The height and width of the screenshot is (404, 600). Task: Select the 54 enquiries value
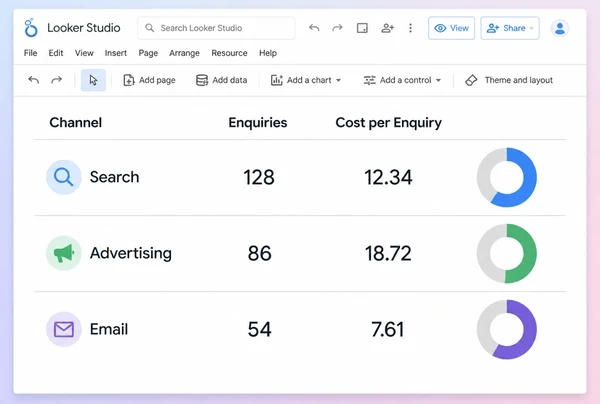tap(259, 329)
